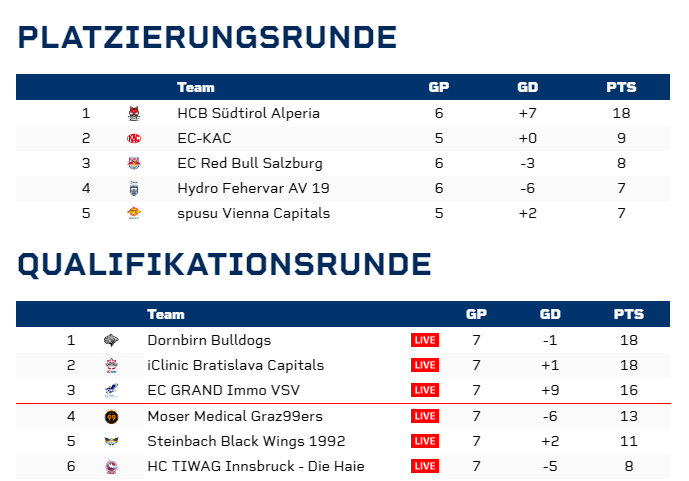The height and width of the screenshot is (481, 689).
Task: Select the Moser Medical Graz99ers team name
Action: (x=235, y=416)
